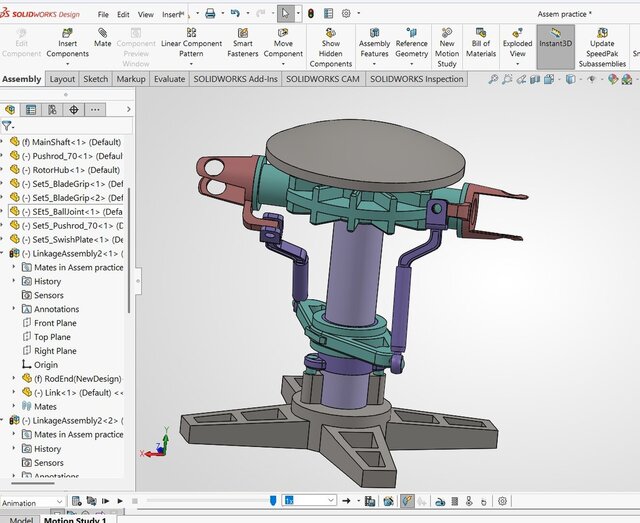The height and width of the screenshot is (523, 640).
Task: Click the Edit Appearance color ball
Action: [613, 79]
